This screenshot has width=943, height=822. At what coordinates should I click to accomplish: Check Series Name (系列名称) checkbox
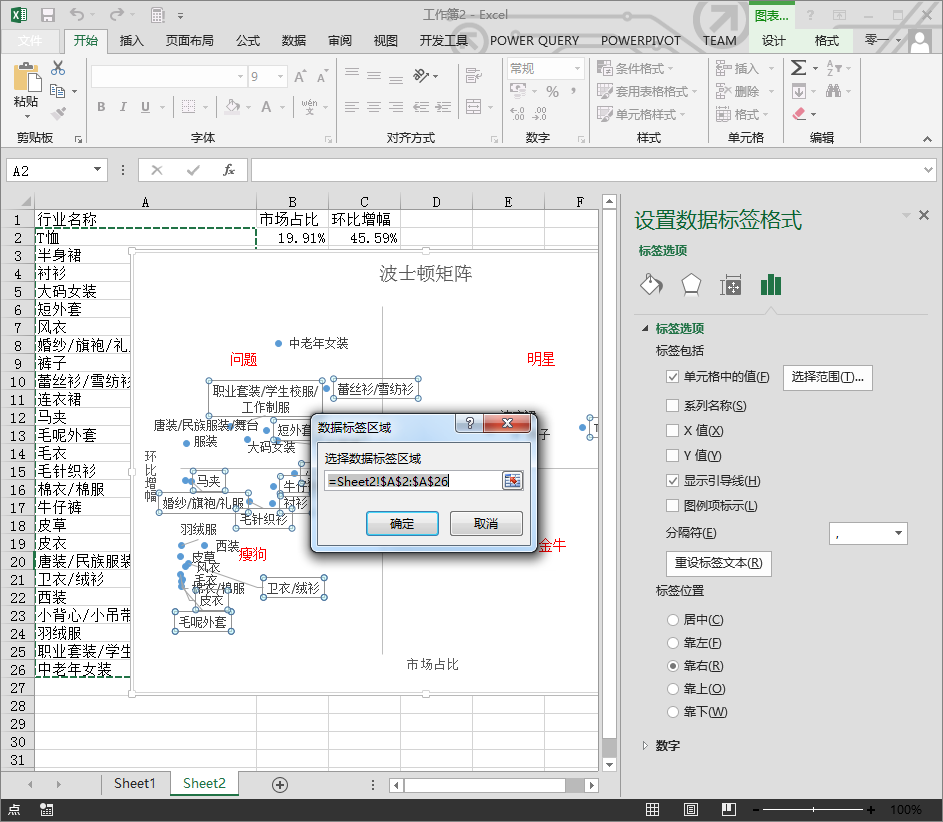[672, 405]
